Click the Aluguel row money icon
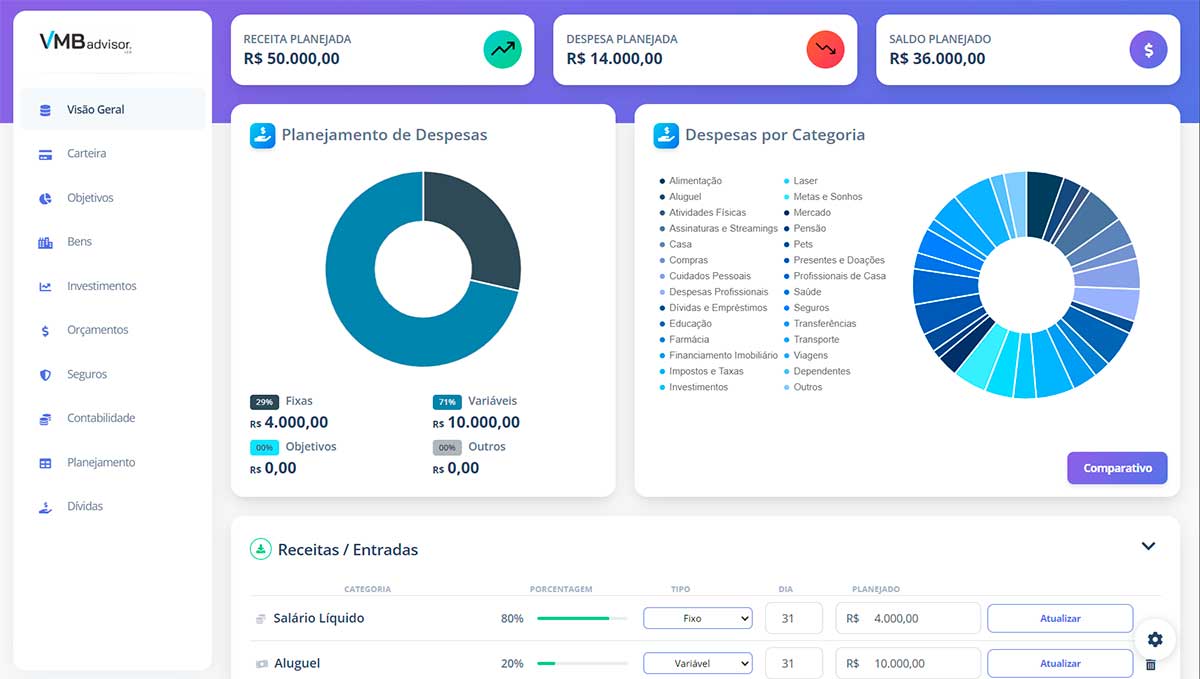 [x=261, y=663]
